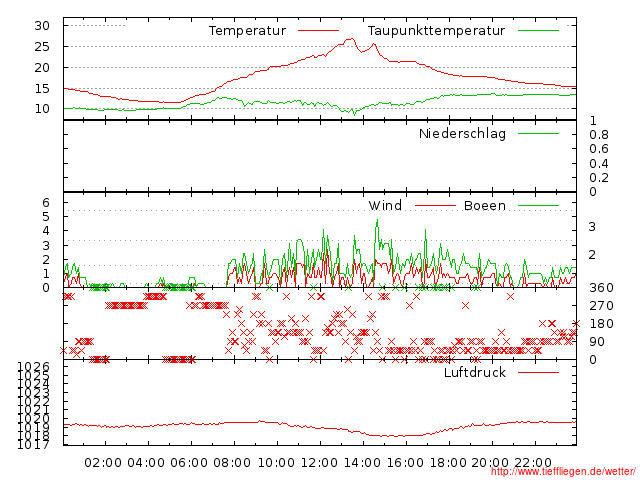This screenshot has height=480, width=640.
Task: Open the tieffliegen.de/wetter link
Action: (563, 471)
